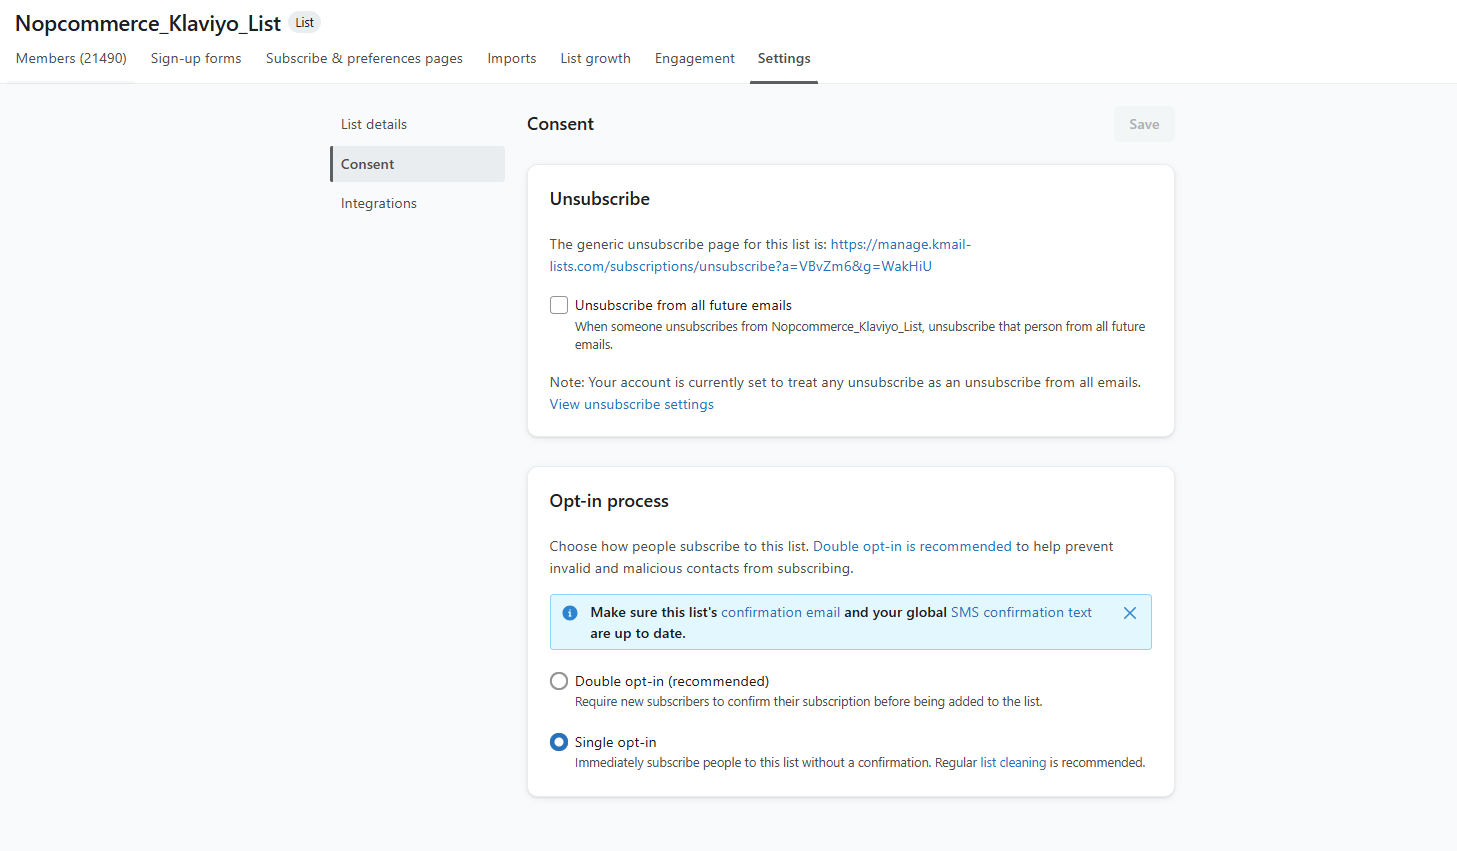The height and width of the screenshot is (851, 1457).
Task: Select the Settings tab
Action: click(784, 58)
